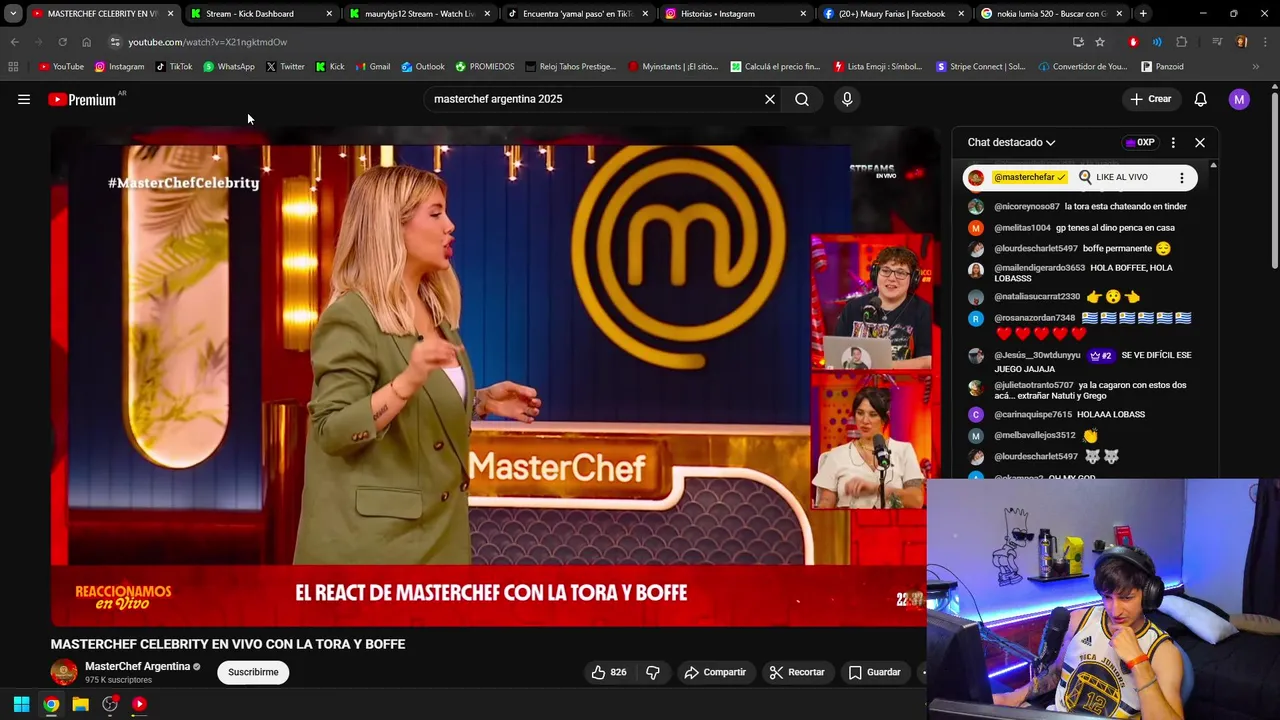
Task: Clip the video with Recortar
Action: tap(797, 672)
